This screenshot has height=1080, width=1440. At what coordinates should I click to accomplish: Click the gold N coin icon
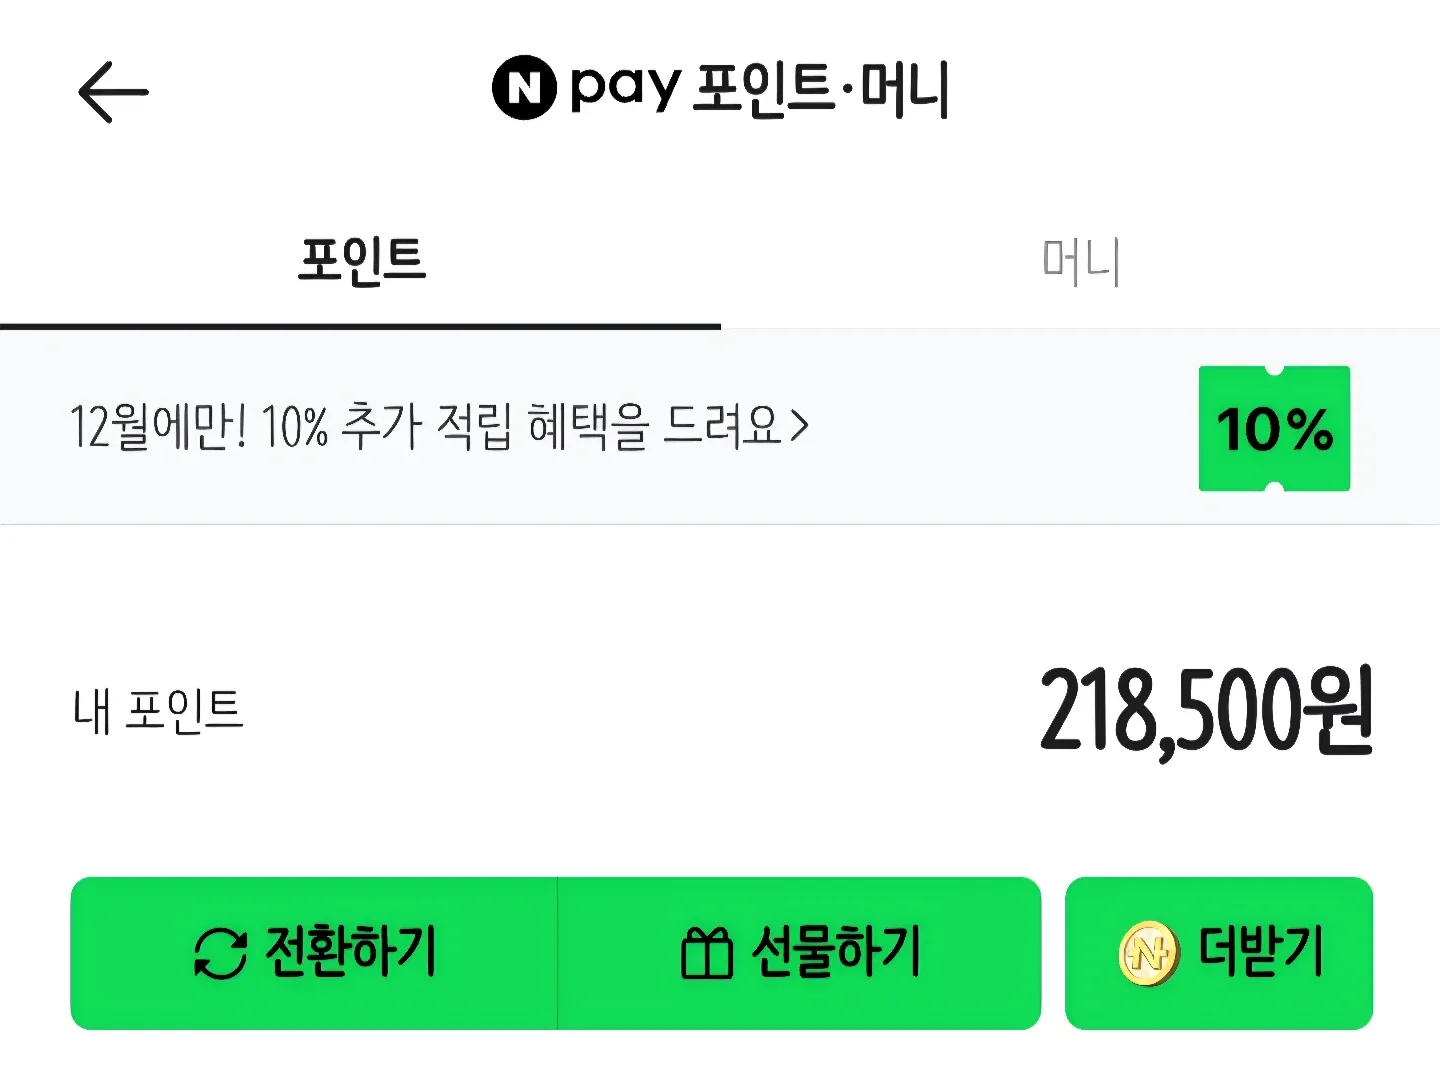pos(1148,953)
